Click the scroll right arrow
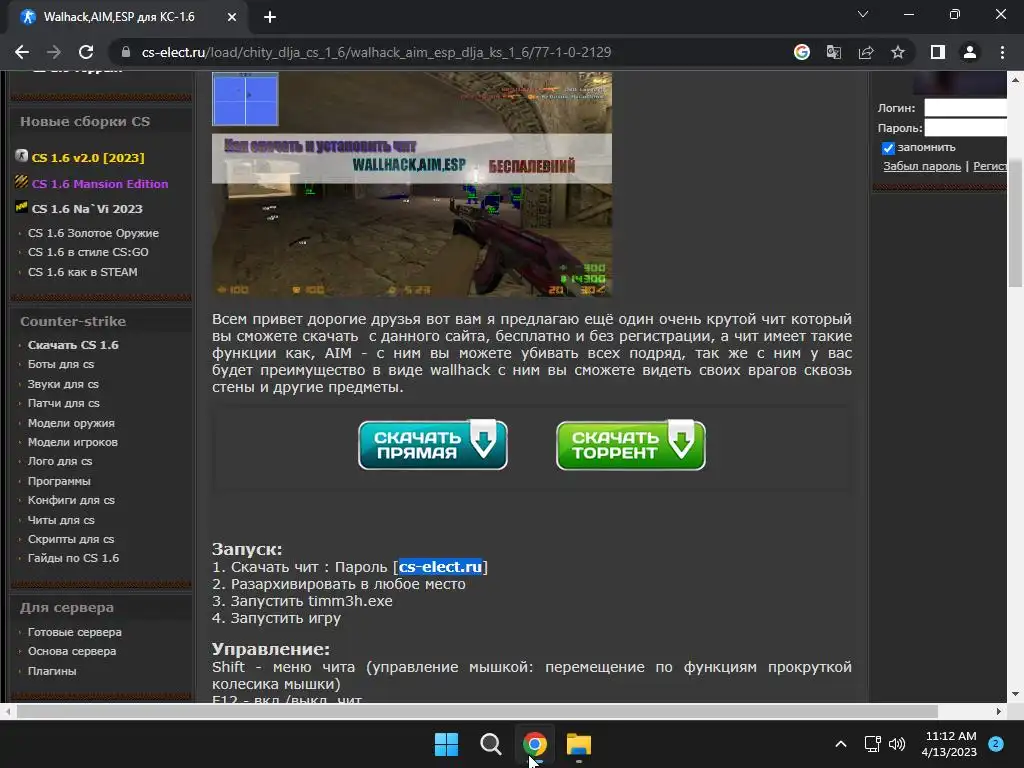This screenshot has width=1024, height=768. point(999,711)
